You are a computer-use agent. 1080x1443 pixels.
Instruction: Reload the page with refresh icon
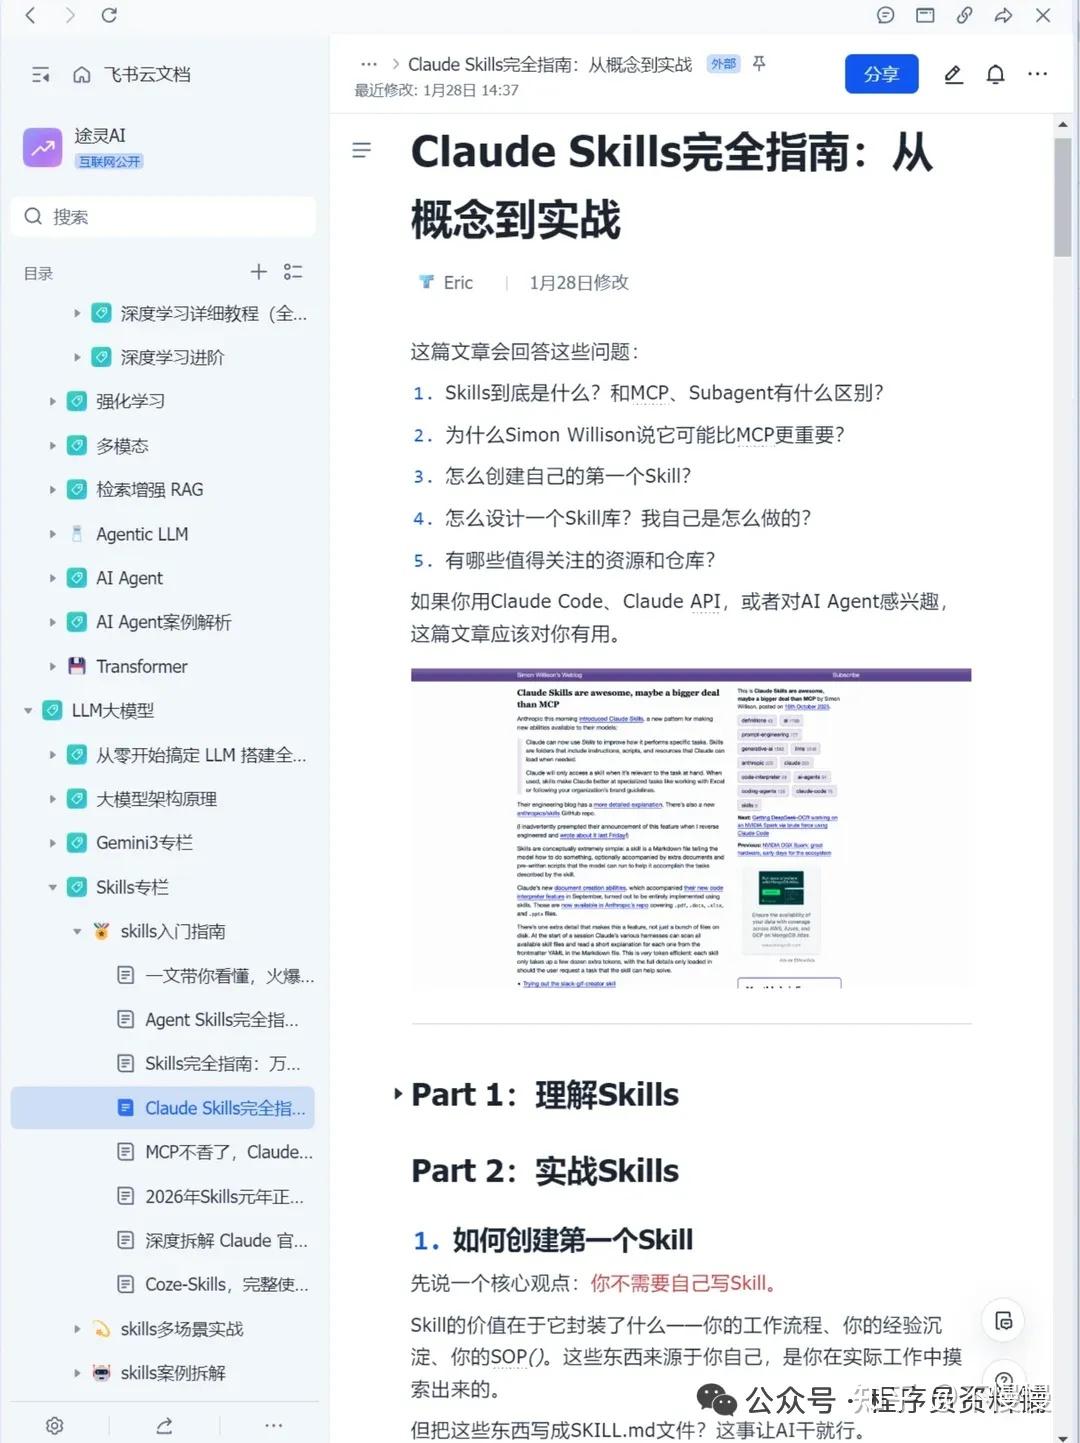tap(109, 15)
